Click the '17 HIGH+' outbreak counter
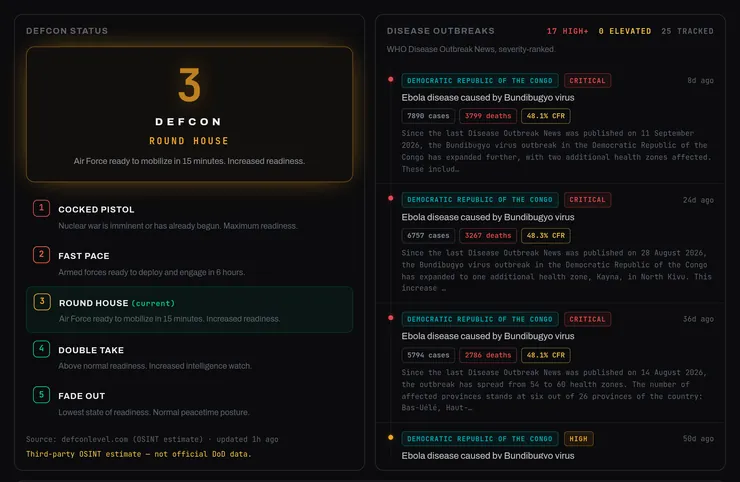The height and width of the screenshot is (482, 740). point(568,31)
